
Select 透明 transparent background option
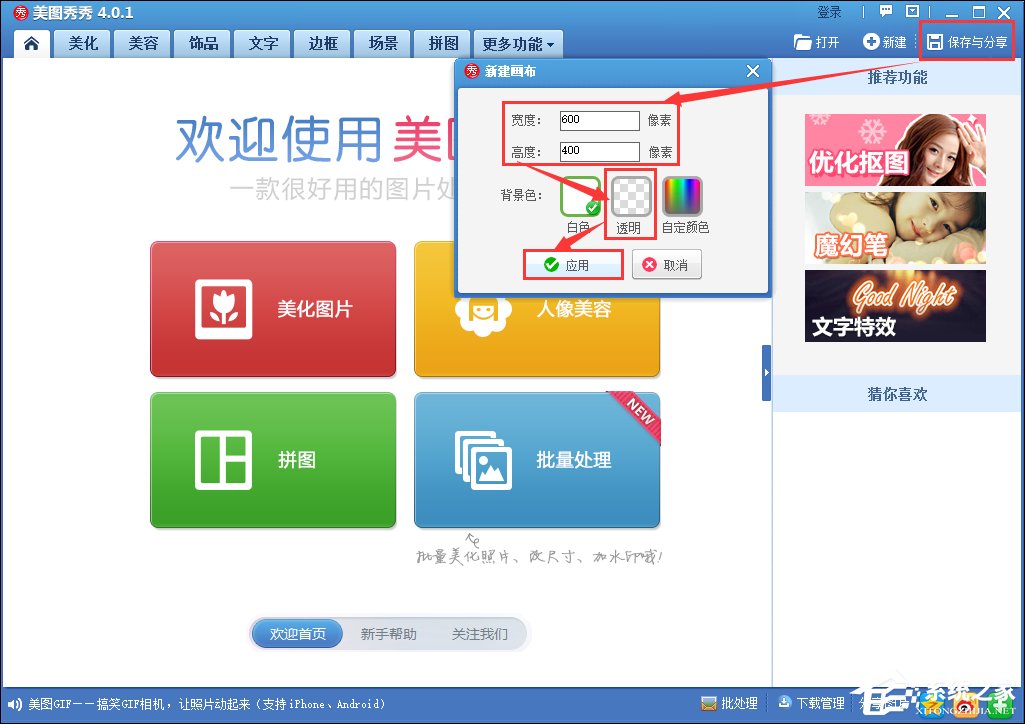[x=629, y=196]
